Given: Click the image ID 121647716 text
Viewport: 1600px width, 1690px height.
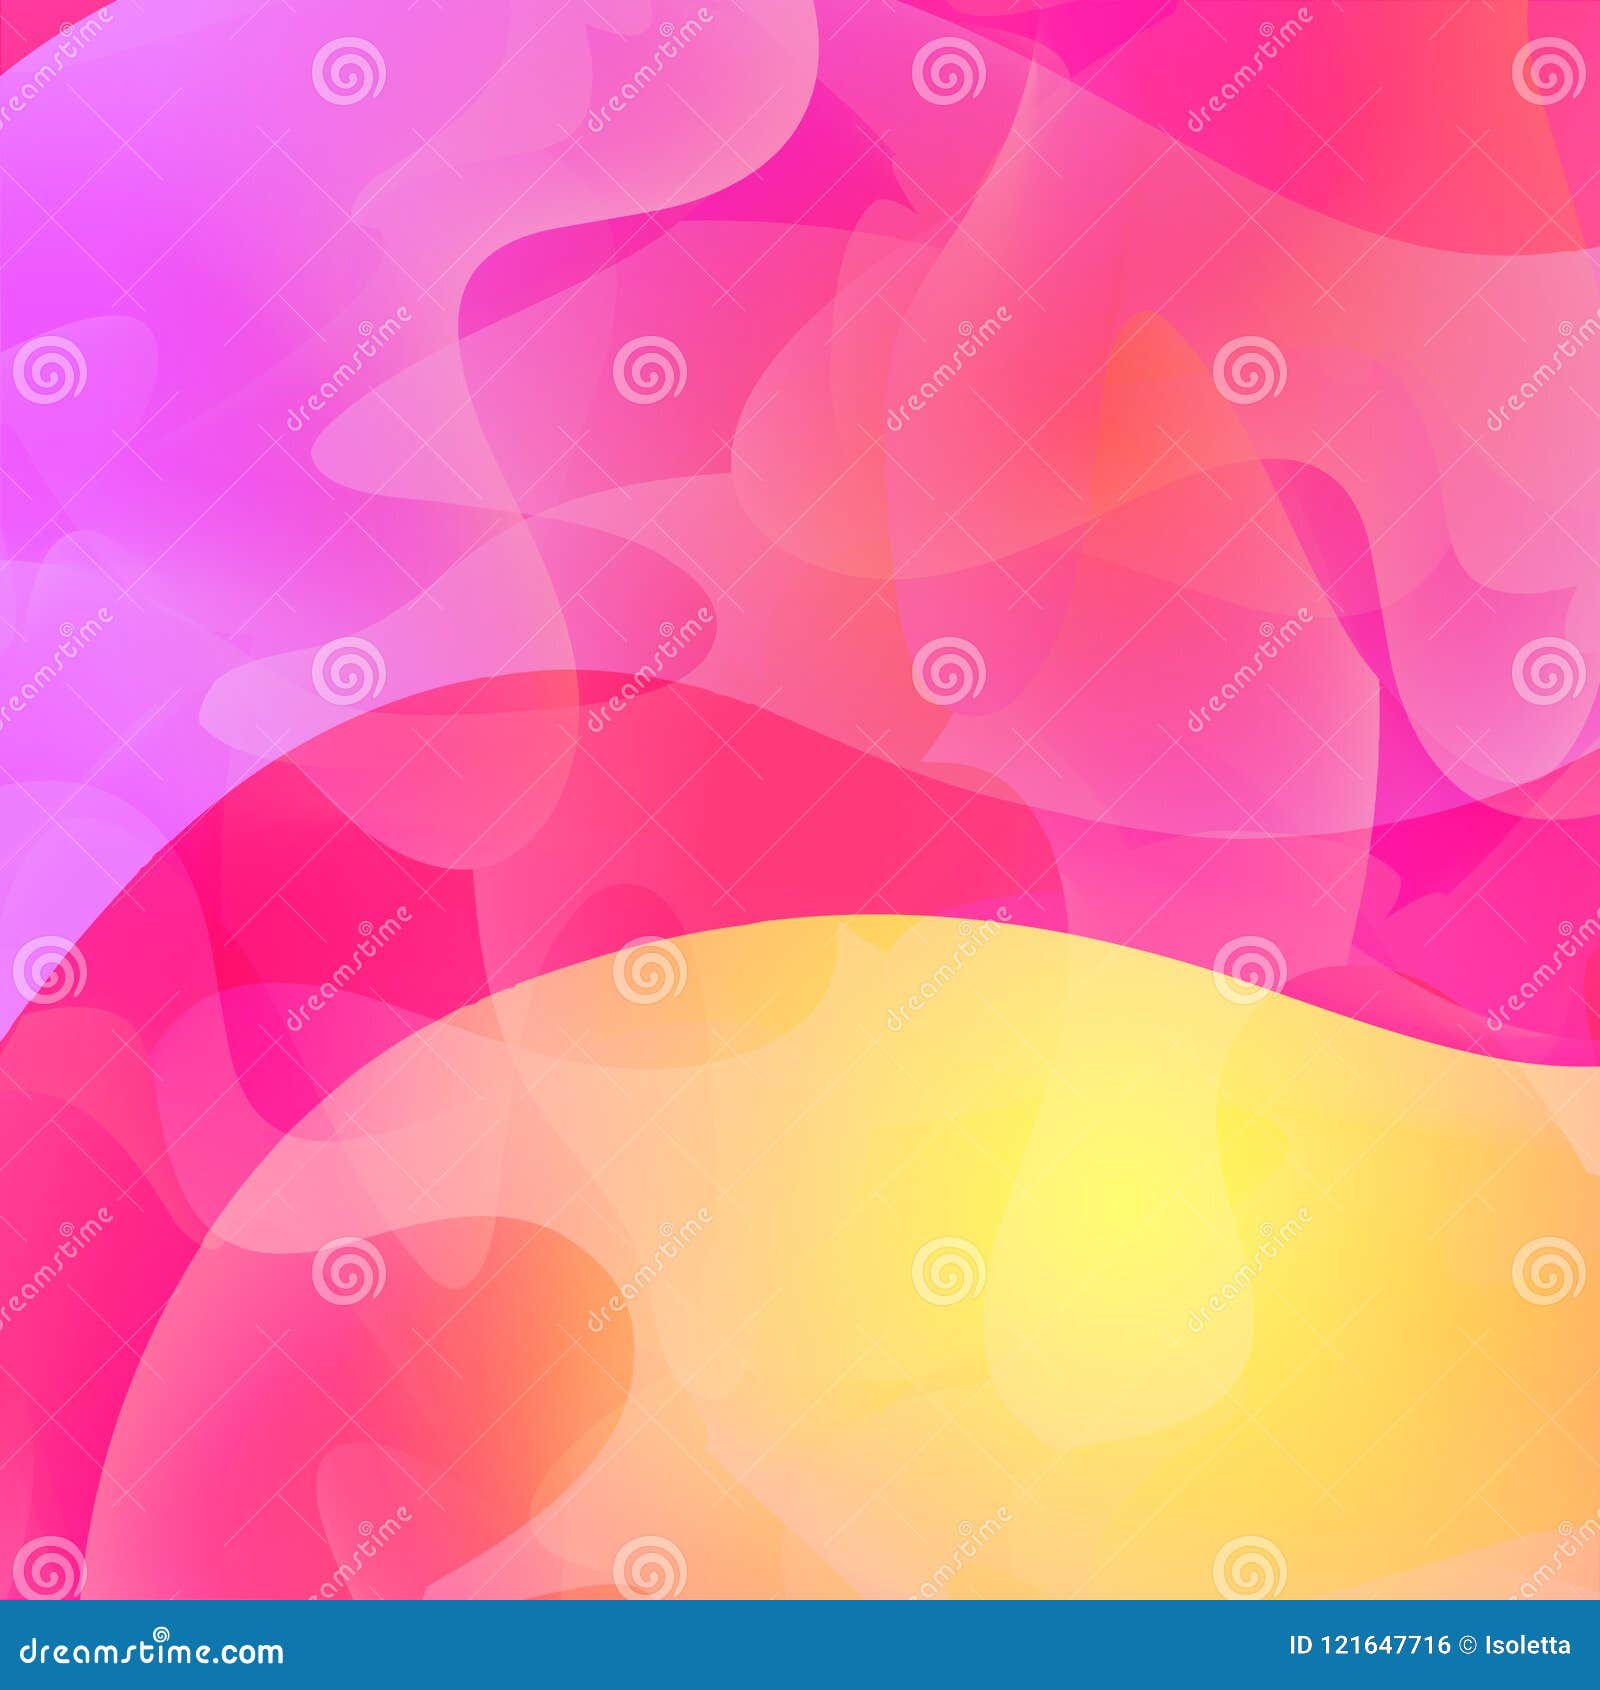Looking at the screenshot, I should (1370, 1645).
